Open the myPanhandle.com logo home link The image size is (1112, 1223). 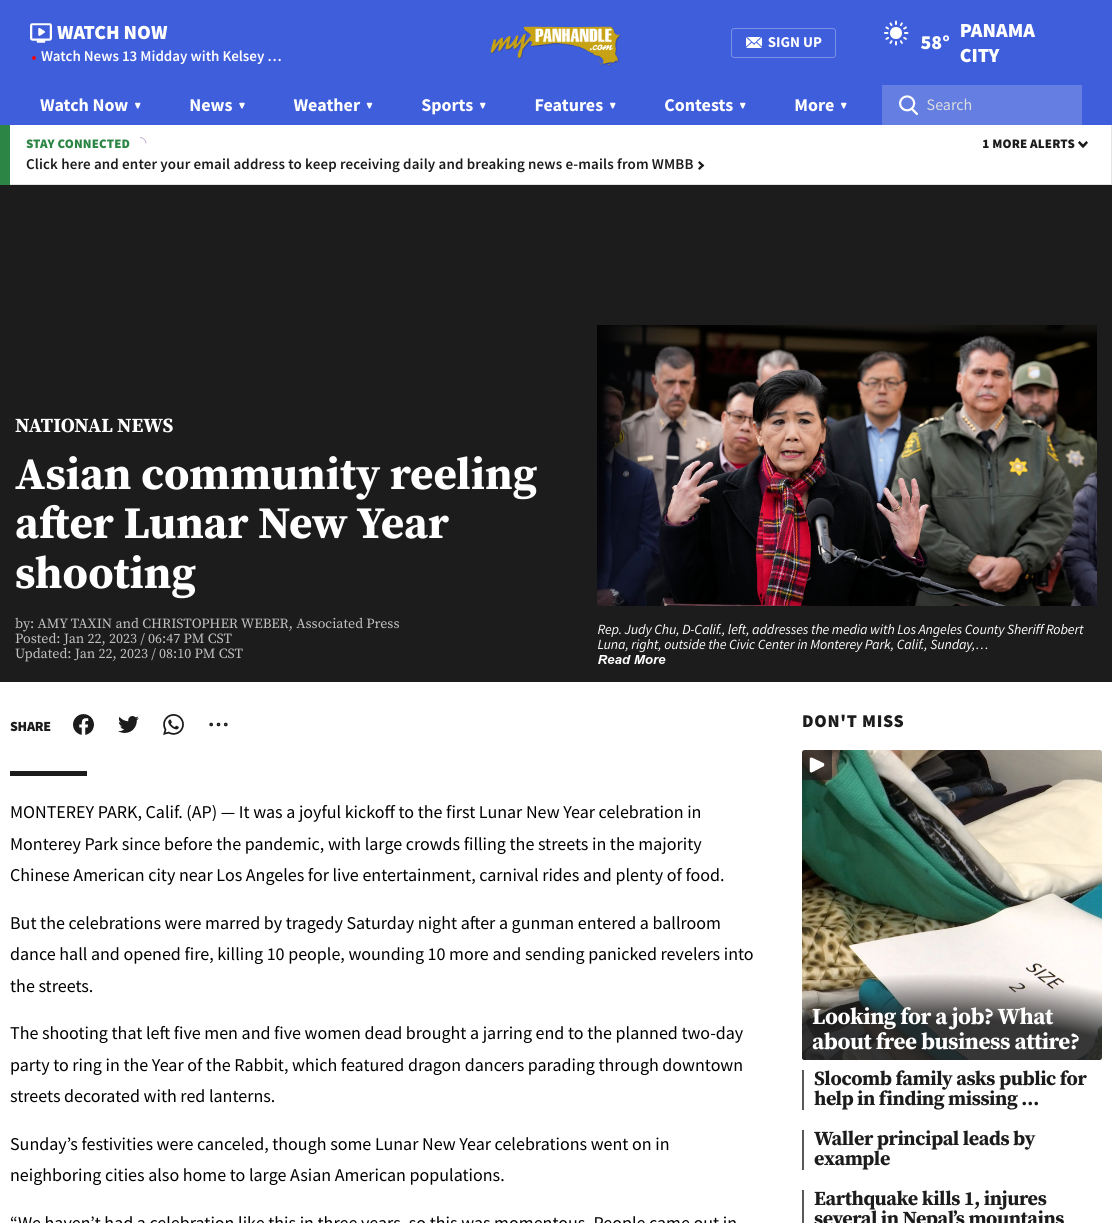(555, 43)
